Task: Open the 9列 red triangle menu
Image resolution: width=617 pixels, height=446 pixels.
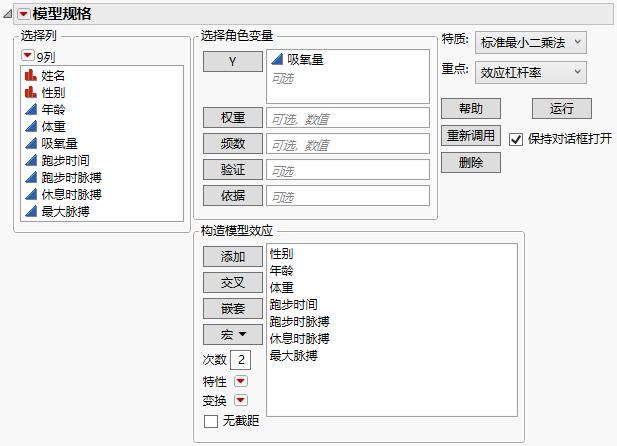Action: 28,55
